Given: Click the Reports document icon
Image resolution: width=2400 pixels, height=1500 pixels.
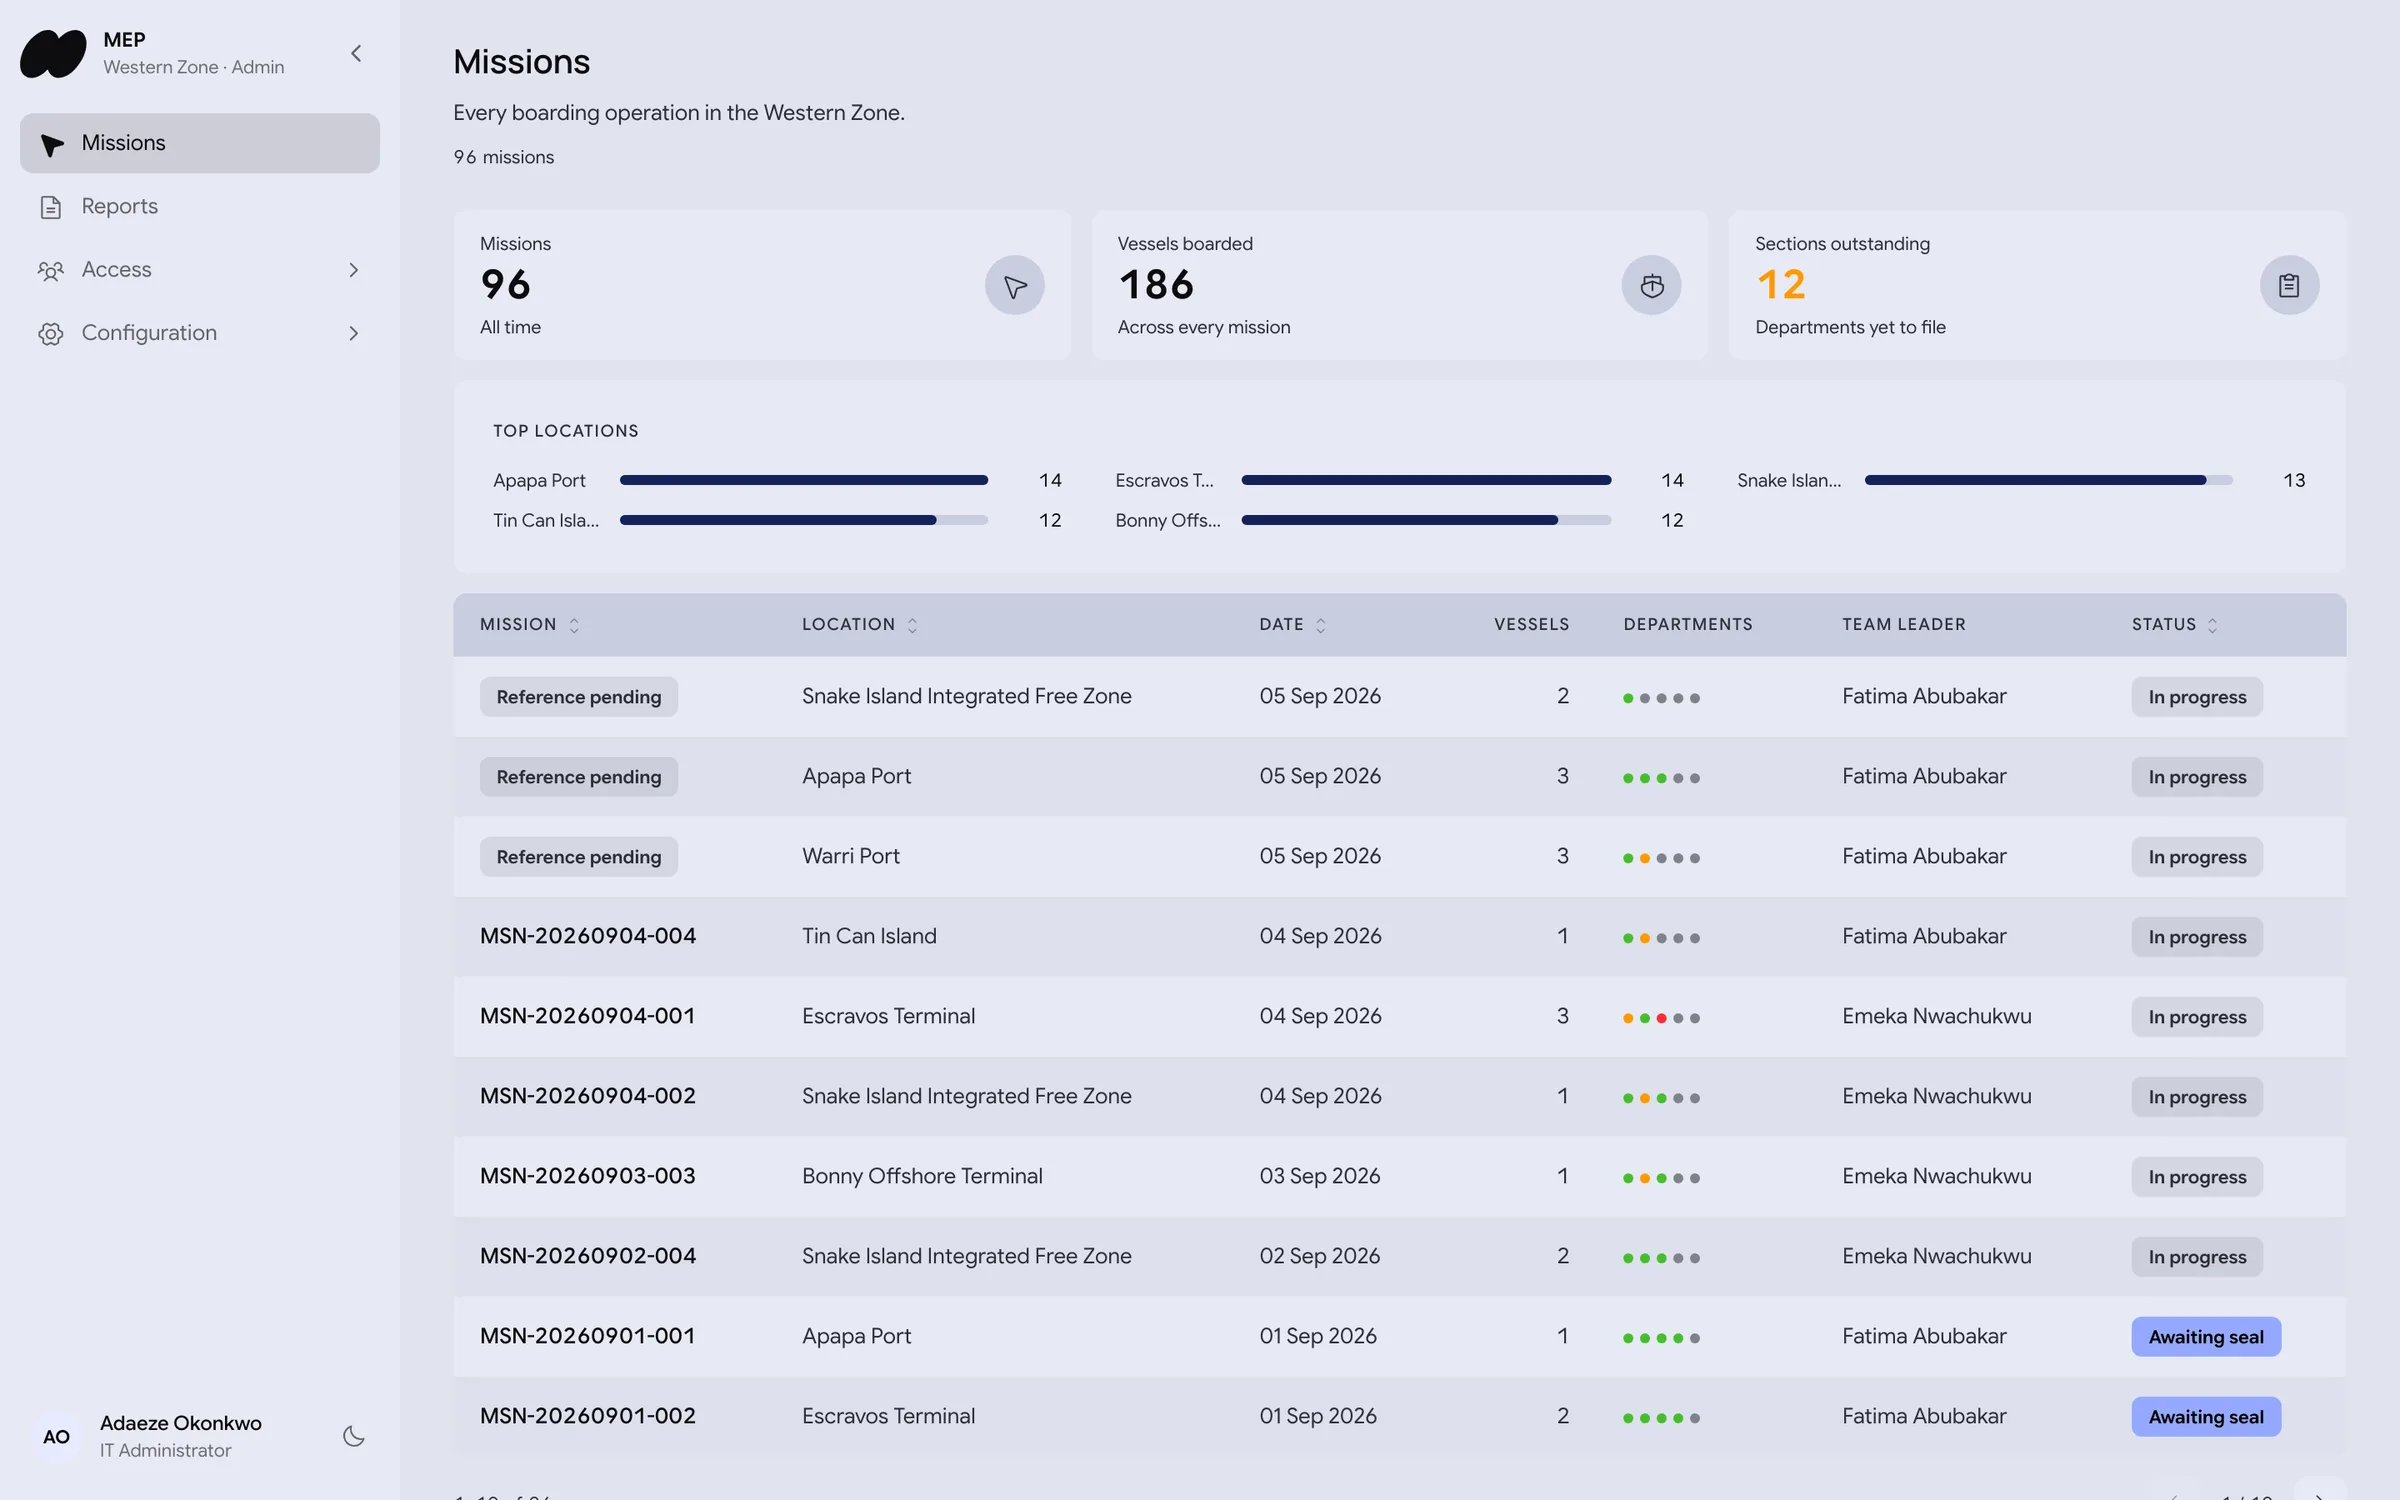Looking at the screenshot, I should (51, 207).
